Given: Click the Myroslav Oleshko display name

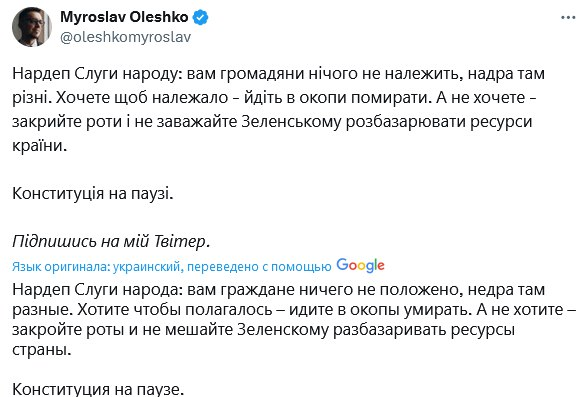Looking at the screenshot, I should [124, 17].
